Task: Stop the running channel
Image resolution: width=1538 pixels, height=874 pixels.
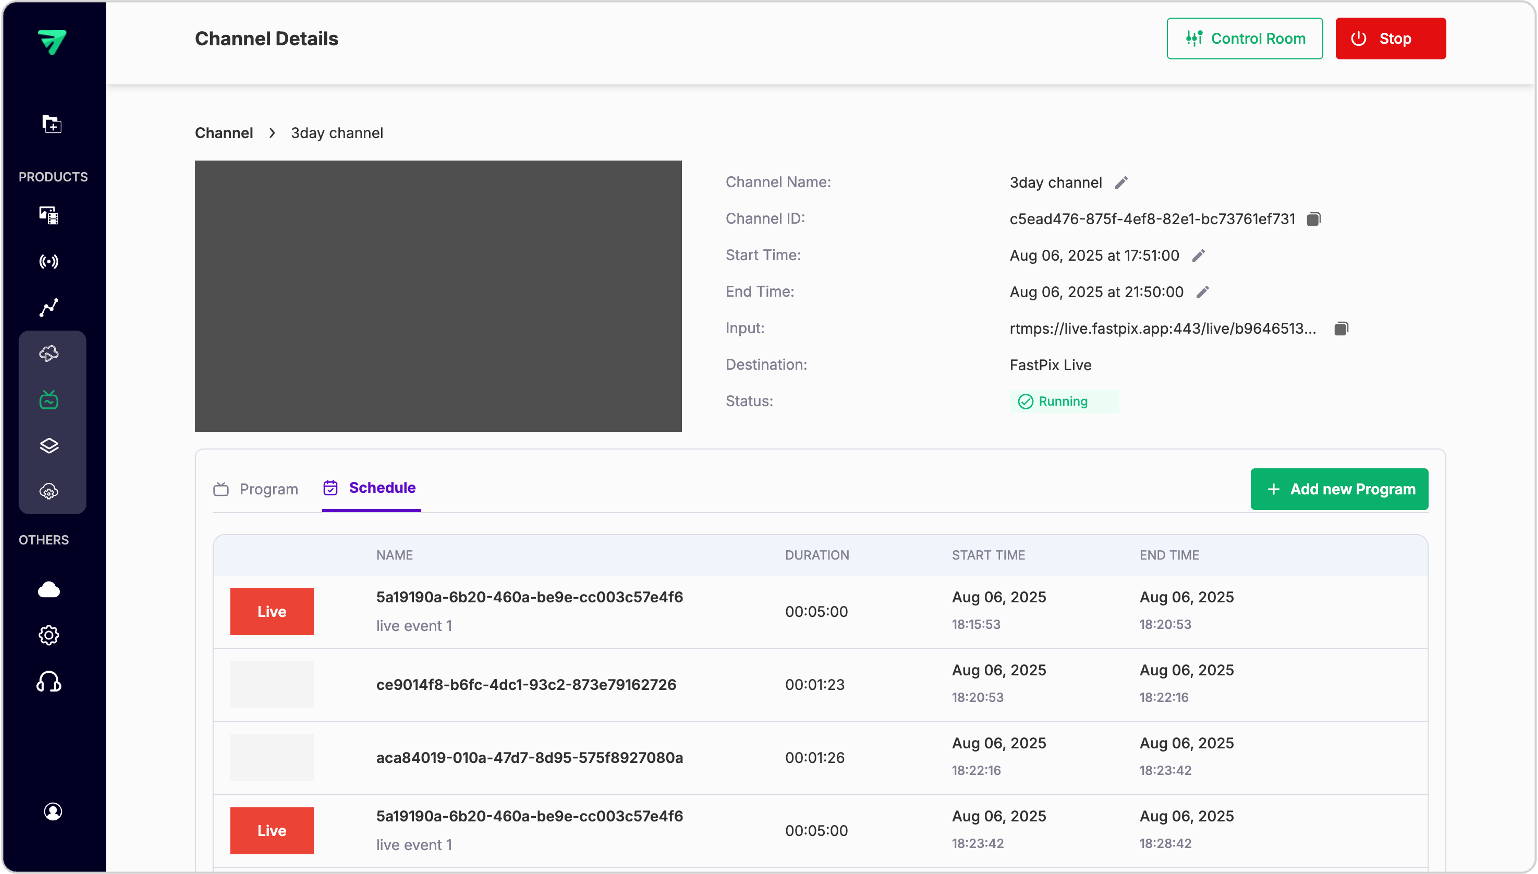Action: [x=1391, y=39]
